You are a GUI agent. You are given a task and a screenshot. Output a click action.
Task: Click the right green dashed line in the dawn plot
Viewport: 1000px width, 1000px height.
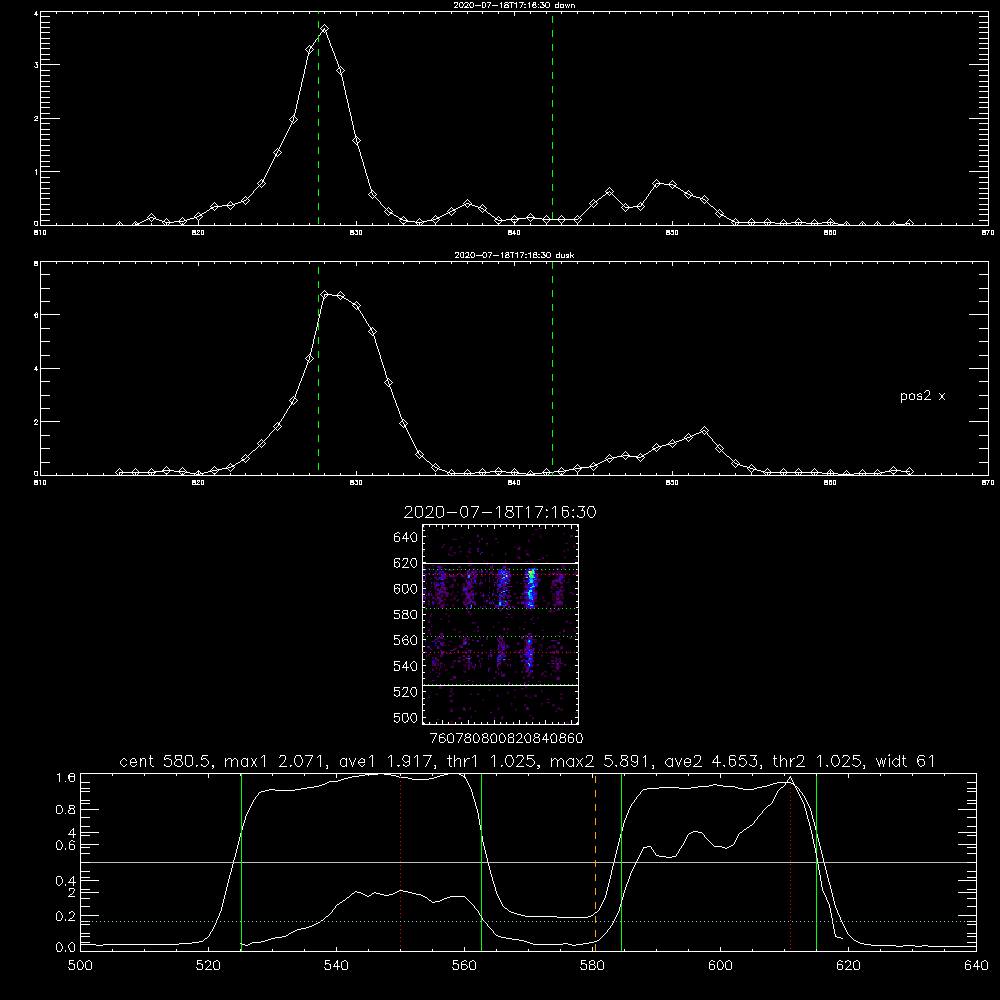[x=552, y=118]
